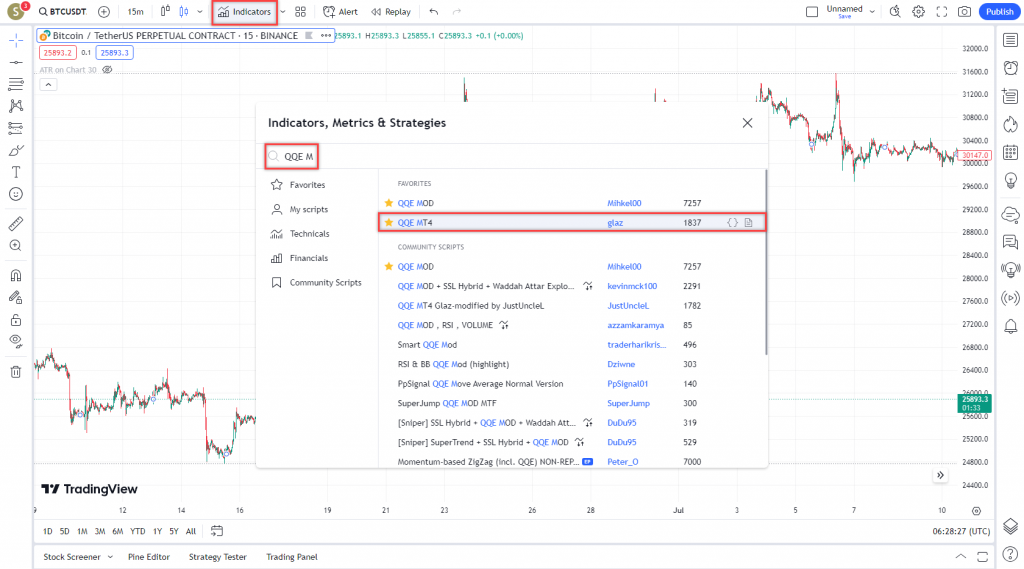The height and width of the screenshot is (569, 1024).
Task: Open the 15m interval selector
Action: (x=135, y=12)
